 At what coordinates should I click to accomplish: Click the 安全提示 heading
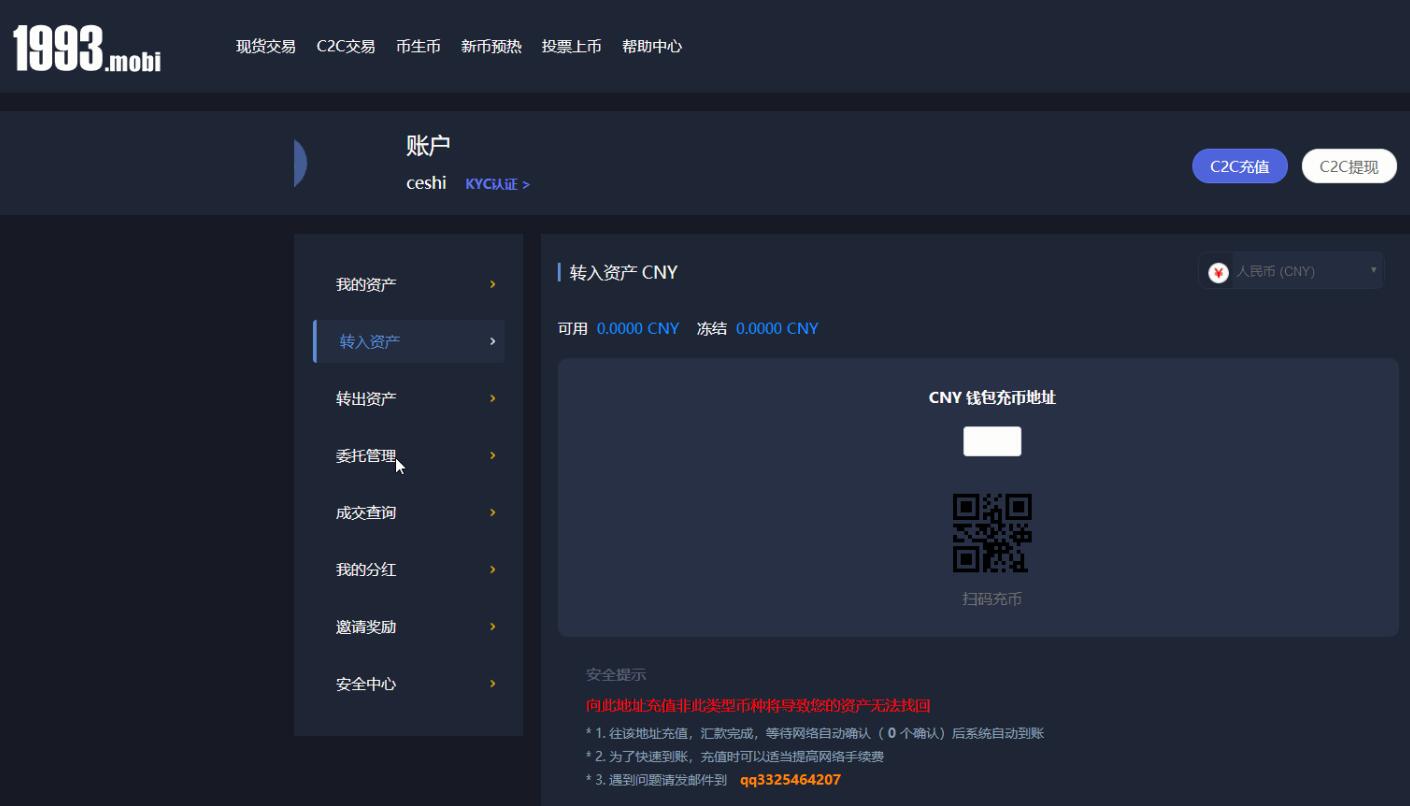coord(616,674)
